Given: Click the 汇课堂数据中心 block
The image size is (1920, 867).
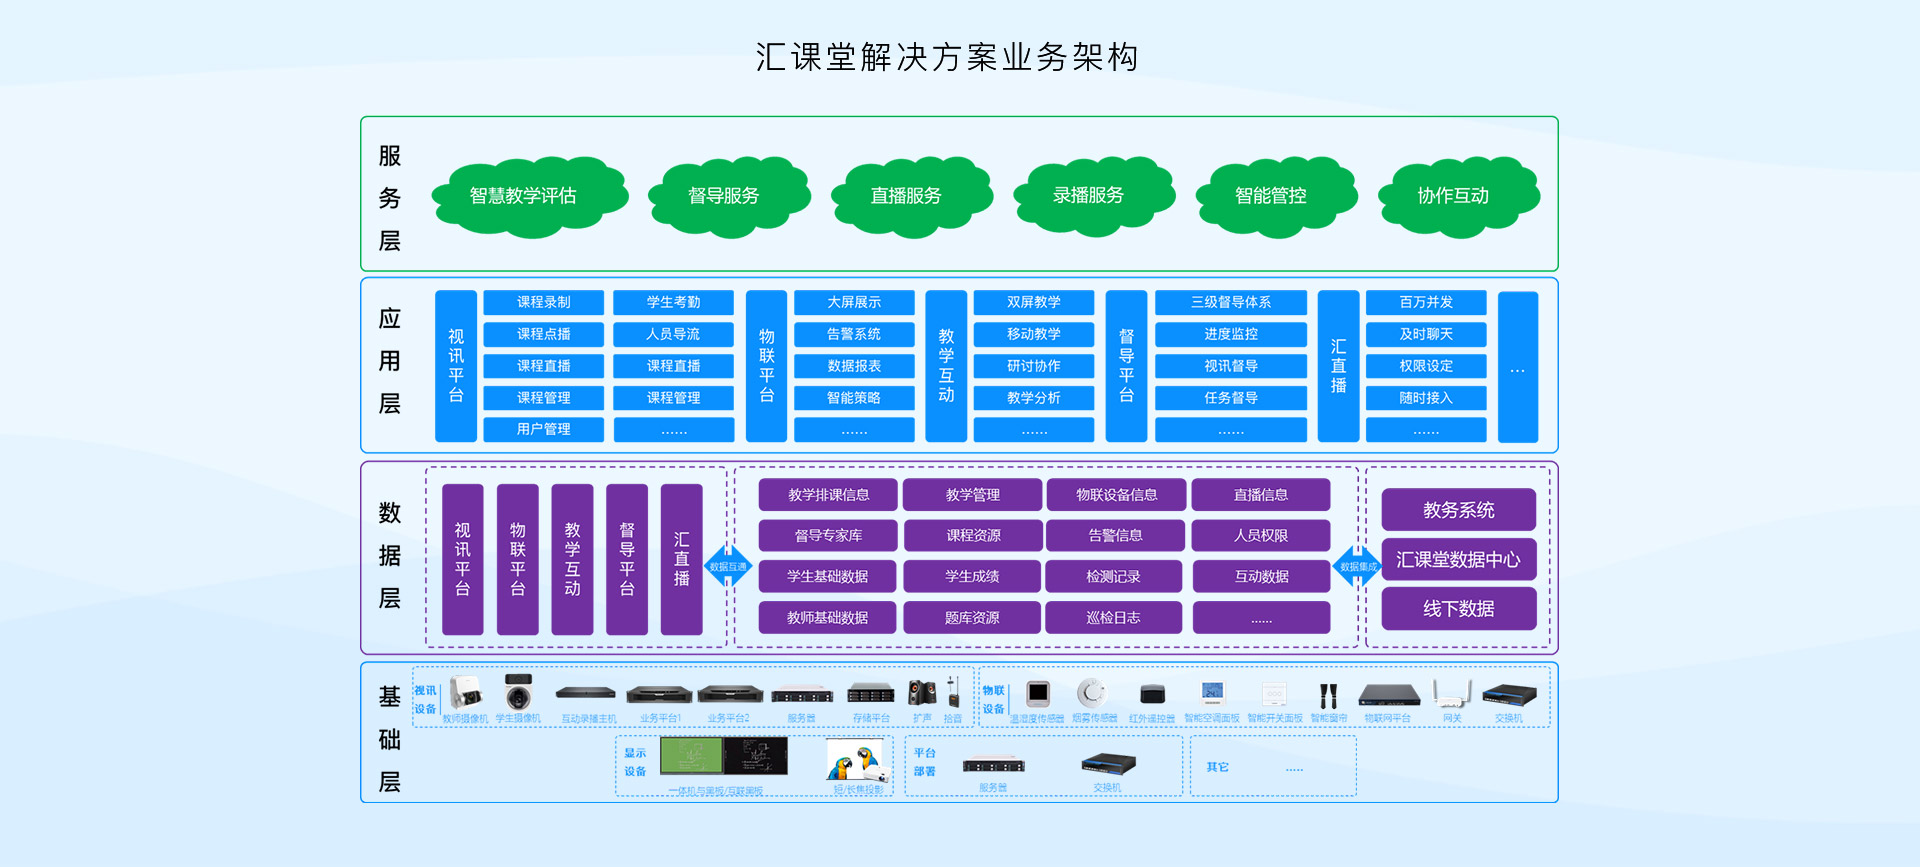Looking at the screenshot, I should pyautogui.click(x=1459, y=560).
